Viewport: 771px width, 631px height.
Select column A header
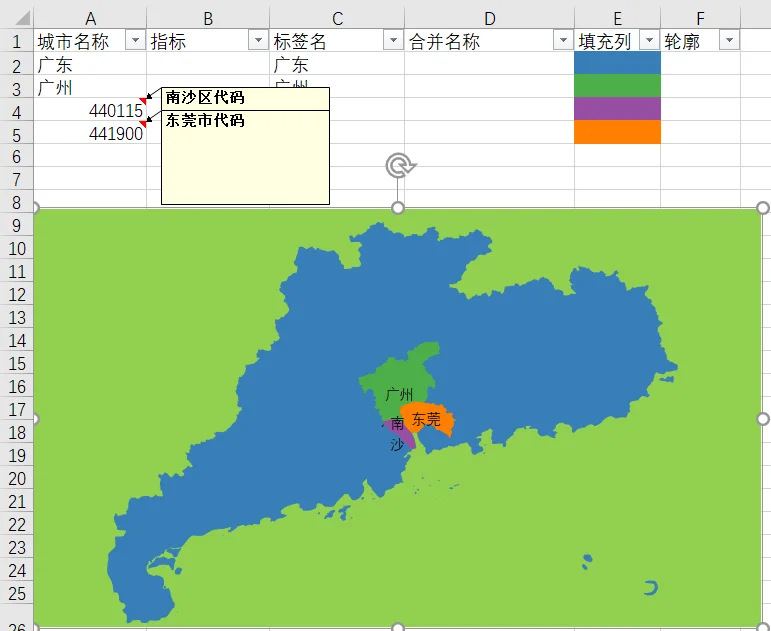90,19
